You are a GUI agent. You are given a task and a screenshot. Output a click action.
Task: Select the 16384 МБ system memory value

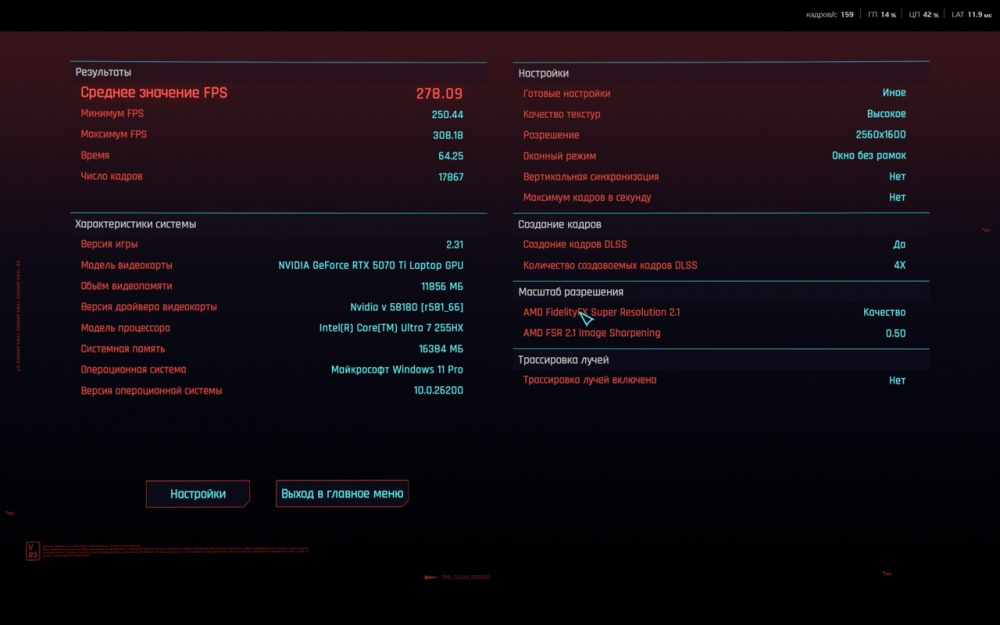(x=441, y=349)
